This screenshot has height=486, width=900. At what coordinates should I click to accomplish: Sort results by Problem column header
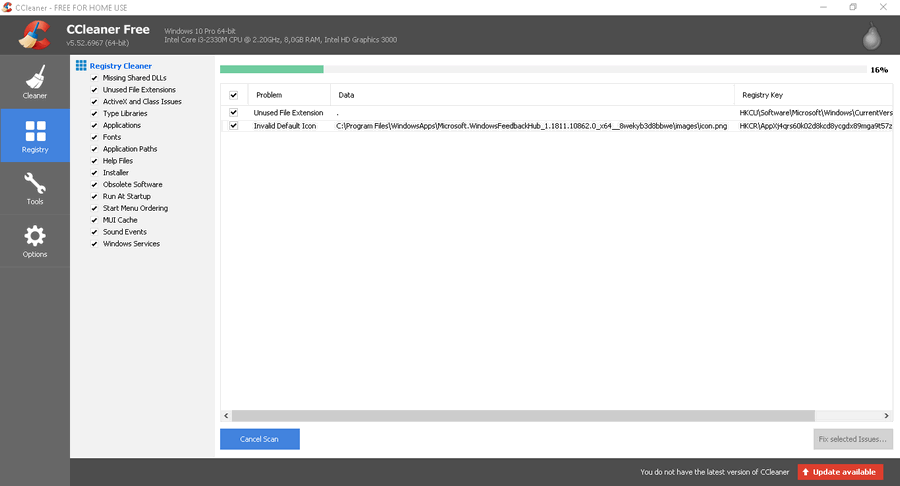tap(270, 95)
